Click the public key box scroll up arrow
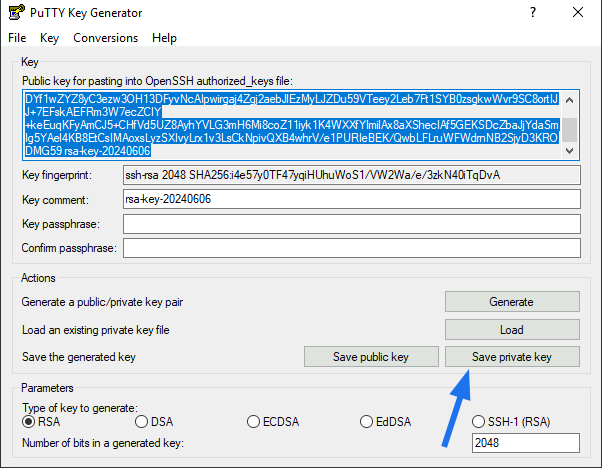 click(x=570, y=101)
